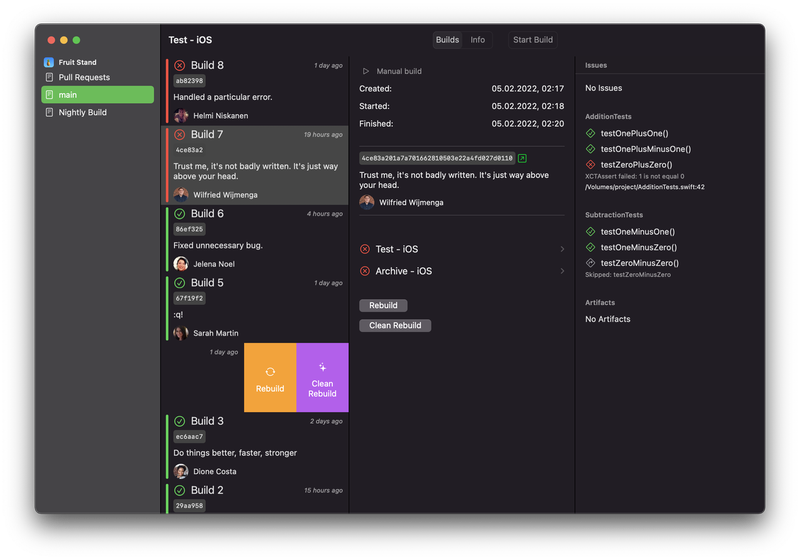Open Pull Requests in the sidebar
Viewport: 800px width, 560px height.
84,77
